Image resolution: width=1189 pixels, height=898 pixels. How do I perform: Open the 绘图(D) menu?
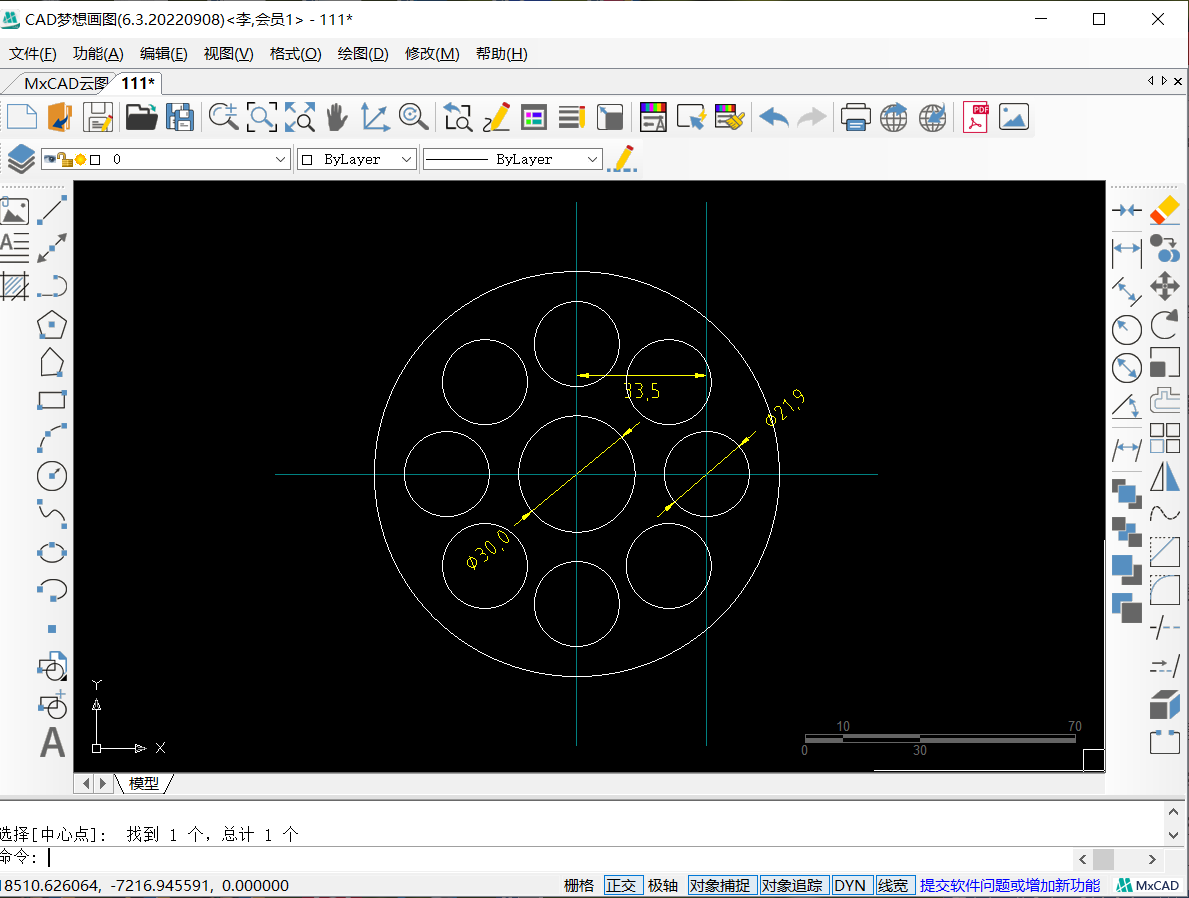pyautogui.click(x=362, y=54)
